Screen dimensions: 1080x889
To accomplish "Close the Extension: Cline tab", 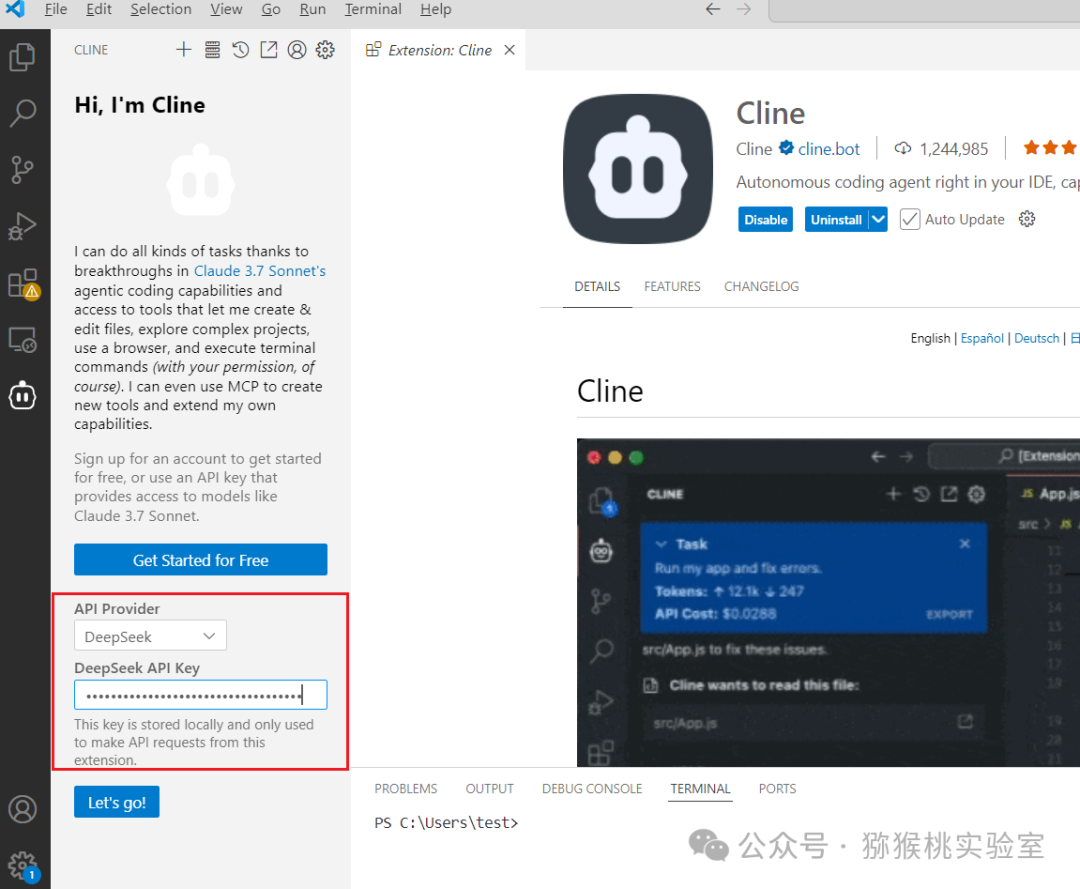I will (509, 50).
